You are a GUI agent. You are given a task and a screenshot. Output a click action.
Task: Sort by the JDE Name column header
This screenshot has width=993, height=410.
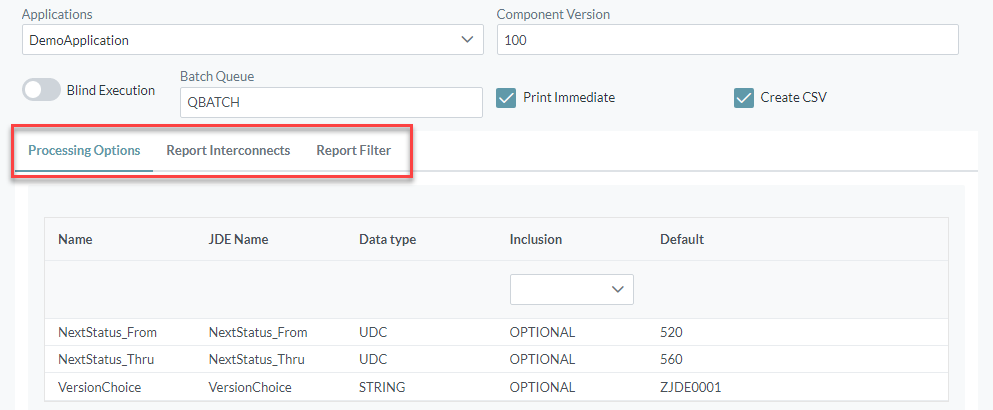pyautogui.click(x=238, y=240)
